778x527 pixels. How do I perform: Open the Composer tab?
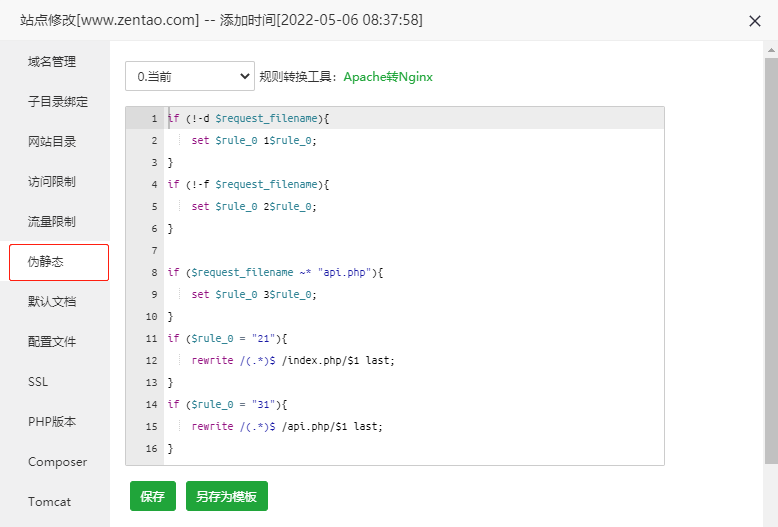pyautogui.click(x=57, y=462)
